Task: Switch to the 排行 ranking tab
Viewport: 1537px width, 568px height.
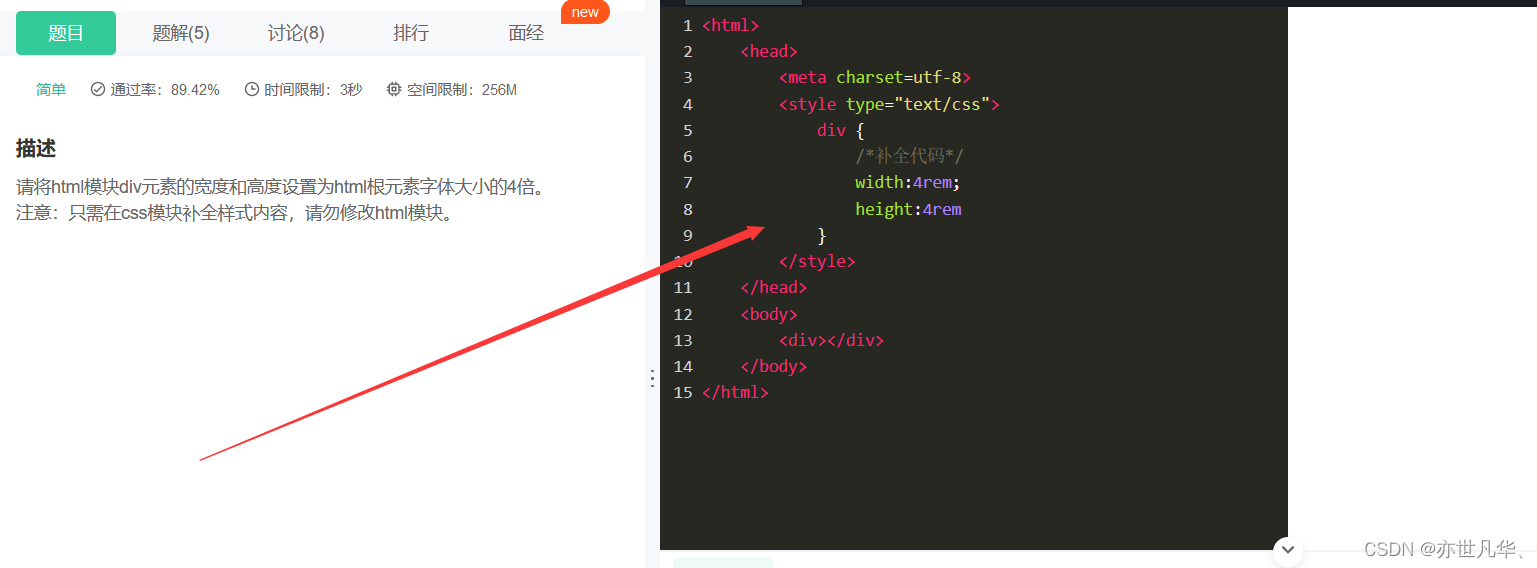Action: (x=411, y=33)
